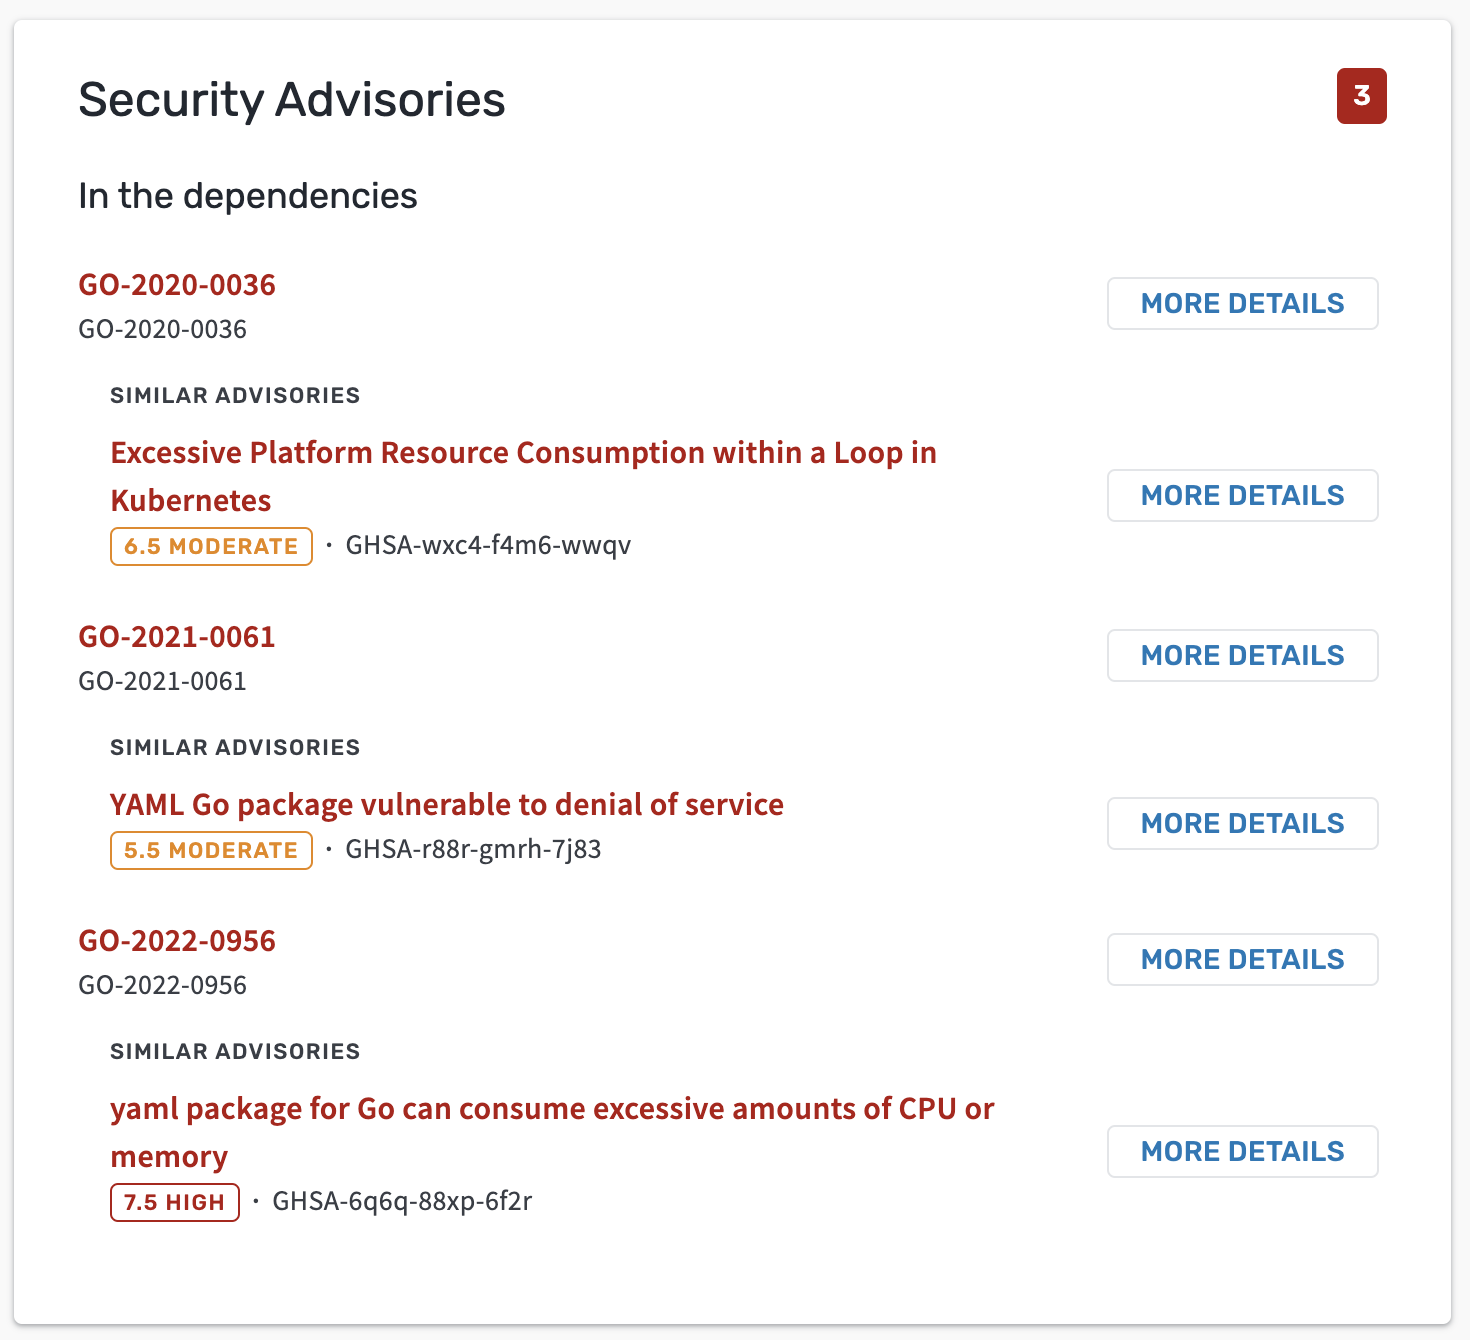Click the Security Advisories heading
The width and height of the screenshot is (1470, 1340).
coord(292,99)
